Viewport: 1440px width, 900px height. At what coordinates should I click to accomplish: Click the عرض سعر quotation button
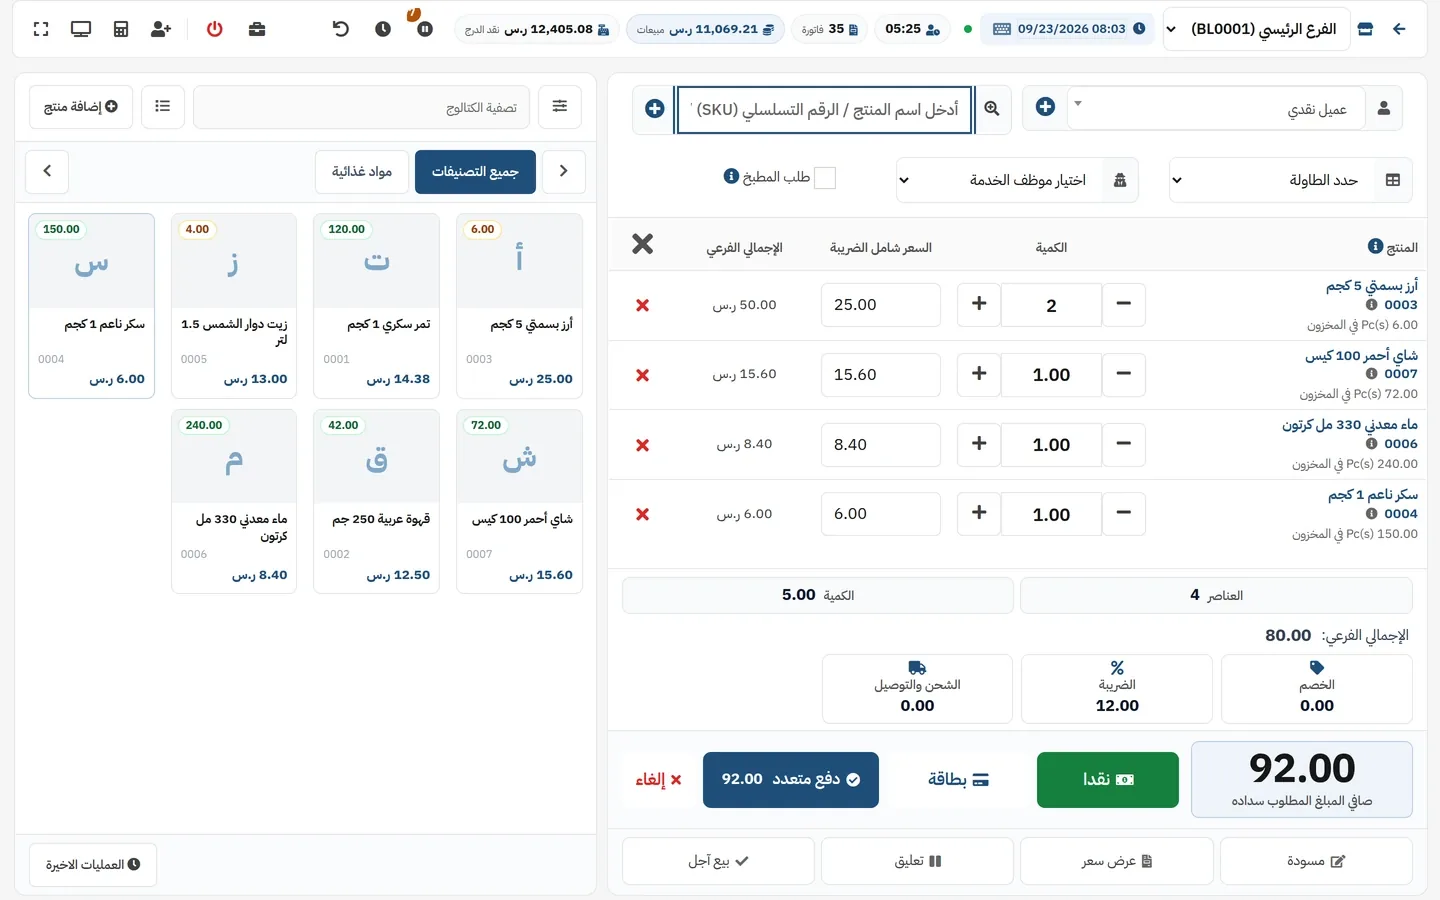(x=1117, y=861)
